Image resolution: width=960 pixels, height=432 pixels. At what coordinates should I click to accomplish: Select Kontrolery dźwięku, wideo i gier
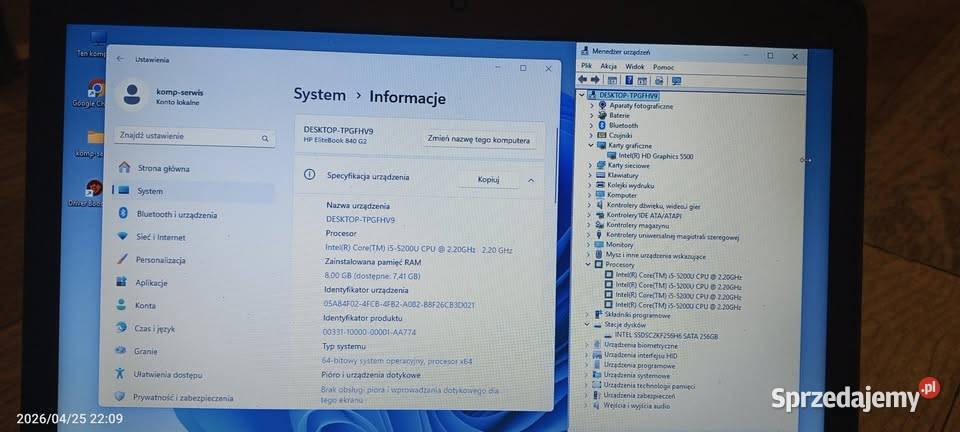point(653,205)
